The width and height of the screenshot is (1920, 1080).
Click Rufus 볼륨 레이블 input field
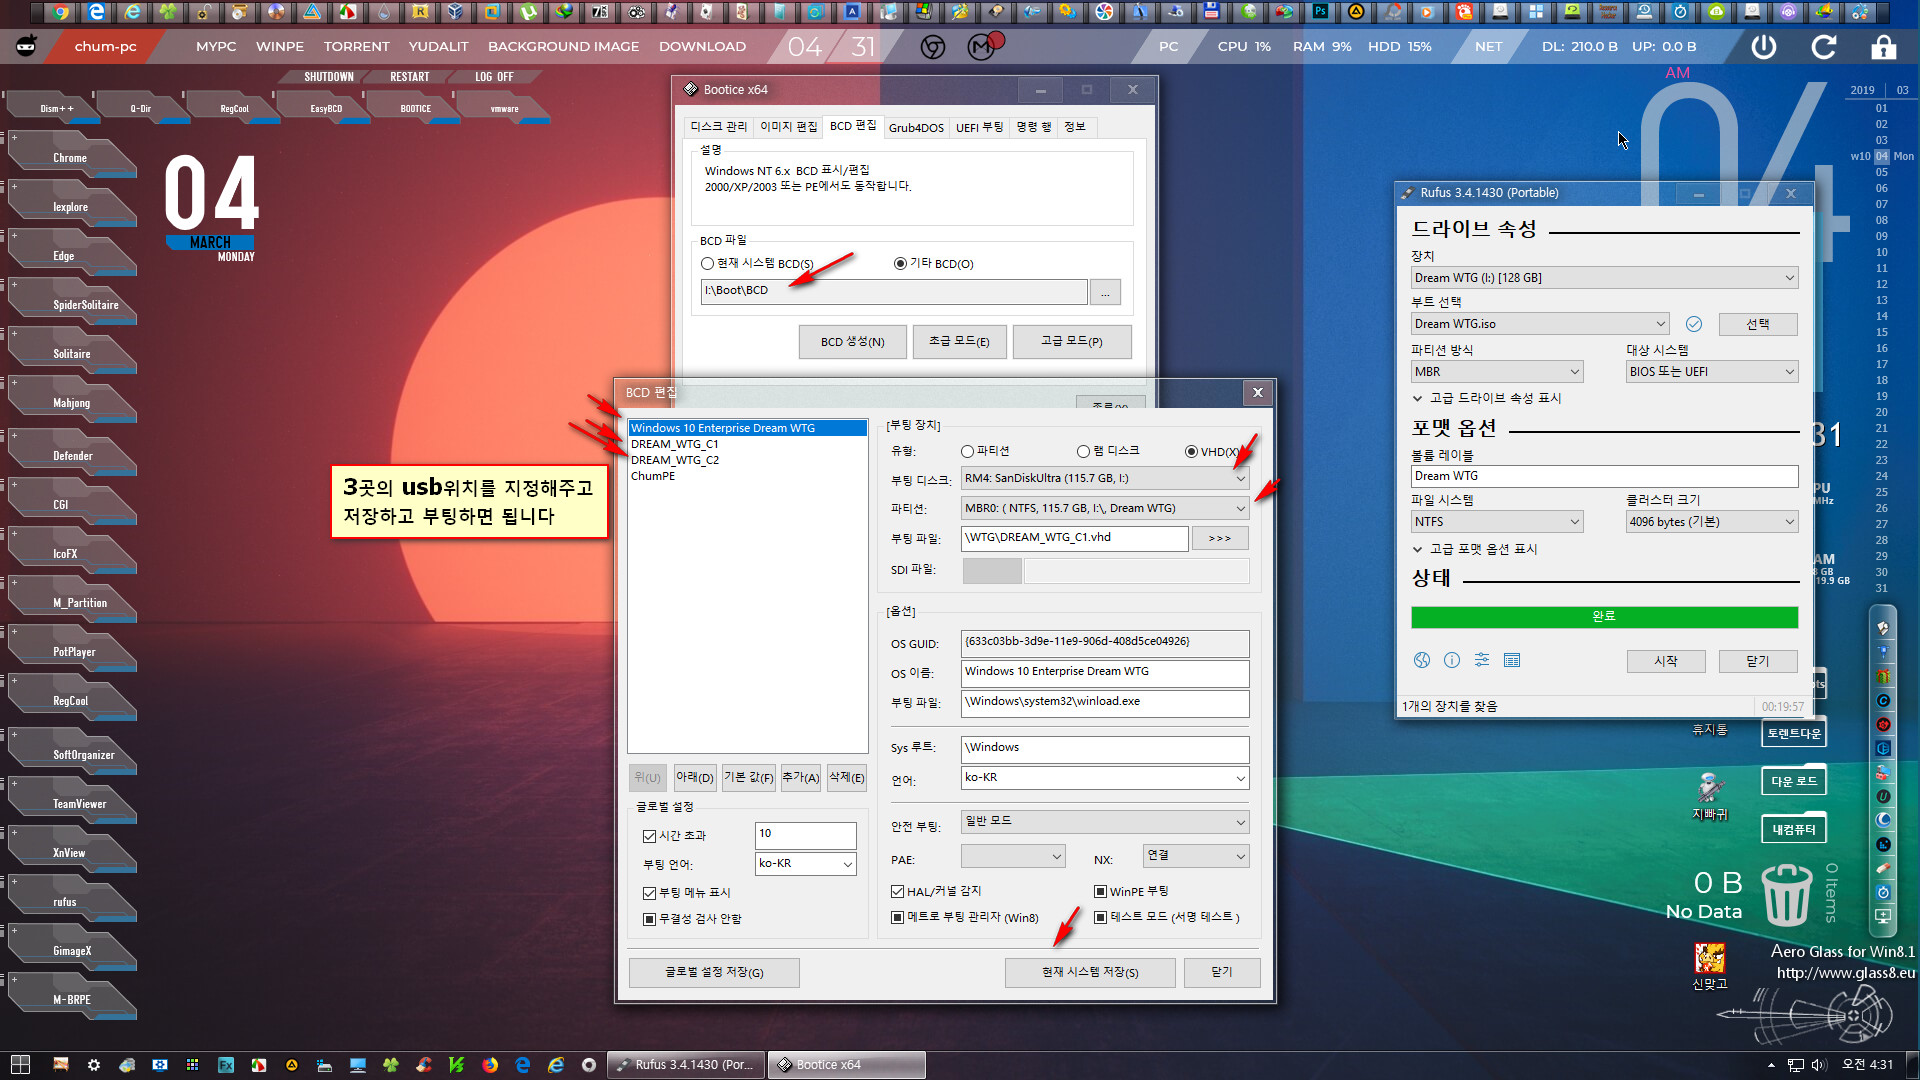tap(1604, 476)
